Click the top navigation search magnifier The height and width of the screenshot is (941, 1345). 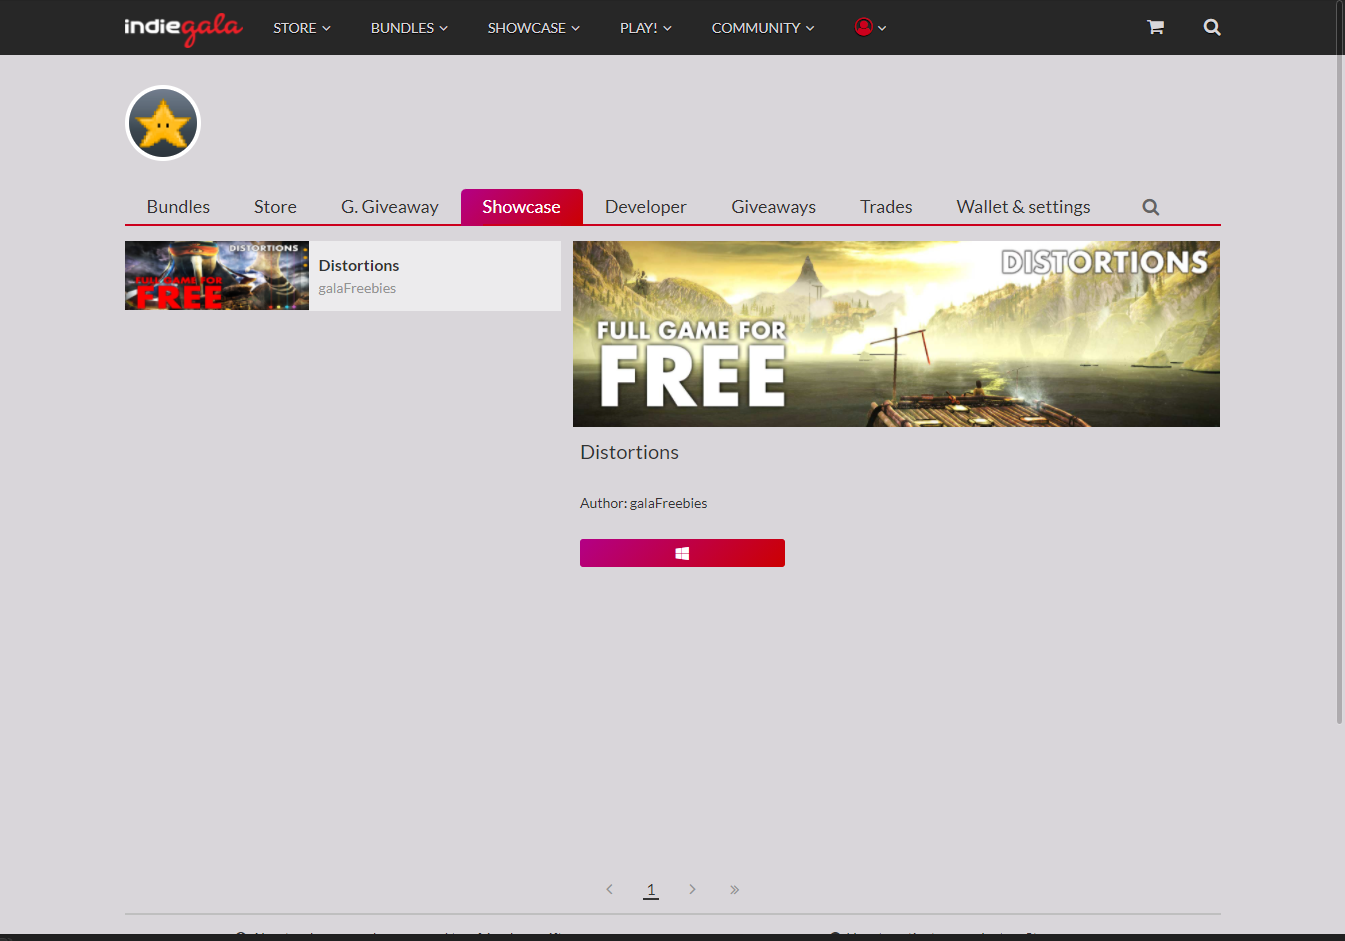tap(1212, 27)
